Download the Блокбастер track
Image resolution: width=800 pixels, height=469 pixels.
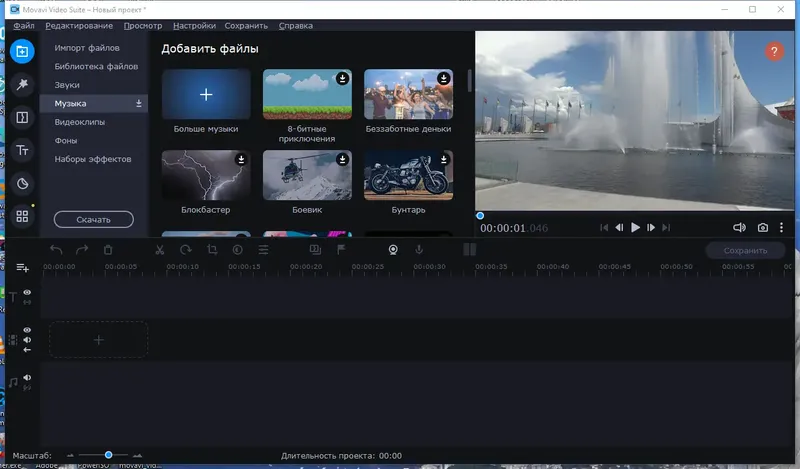pos(241,160)
